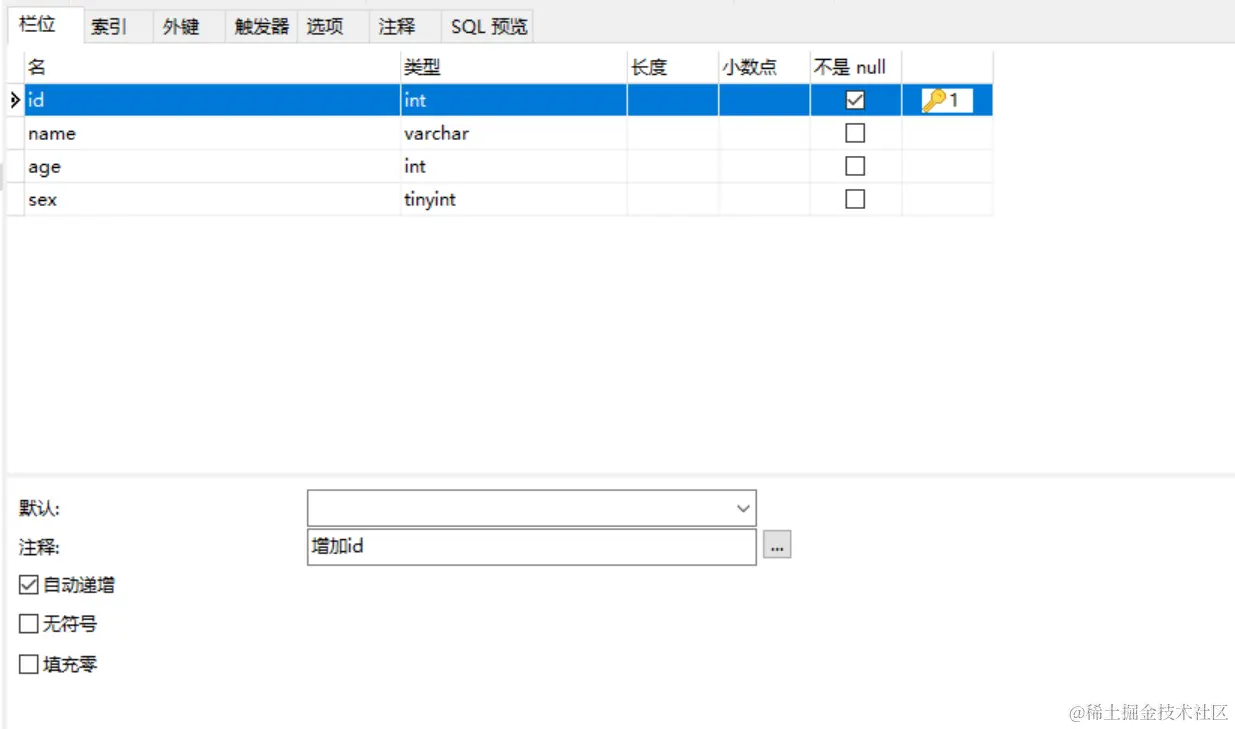Check the not null box for name
The height and width of the screenshot is (729, 1235).
click(x=855, y=133)
